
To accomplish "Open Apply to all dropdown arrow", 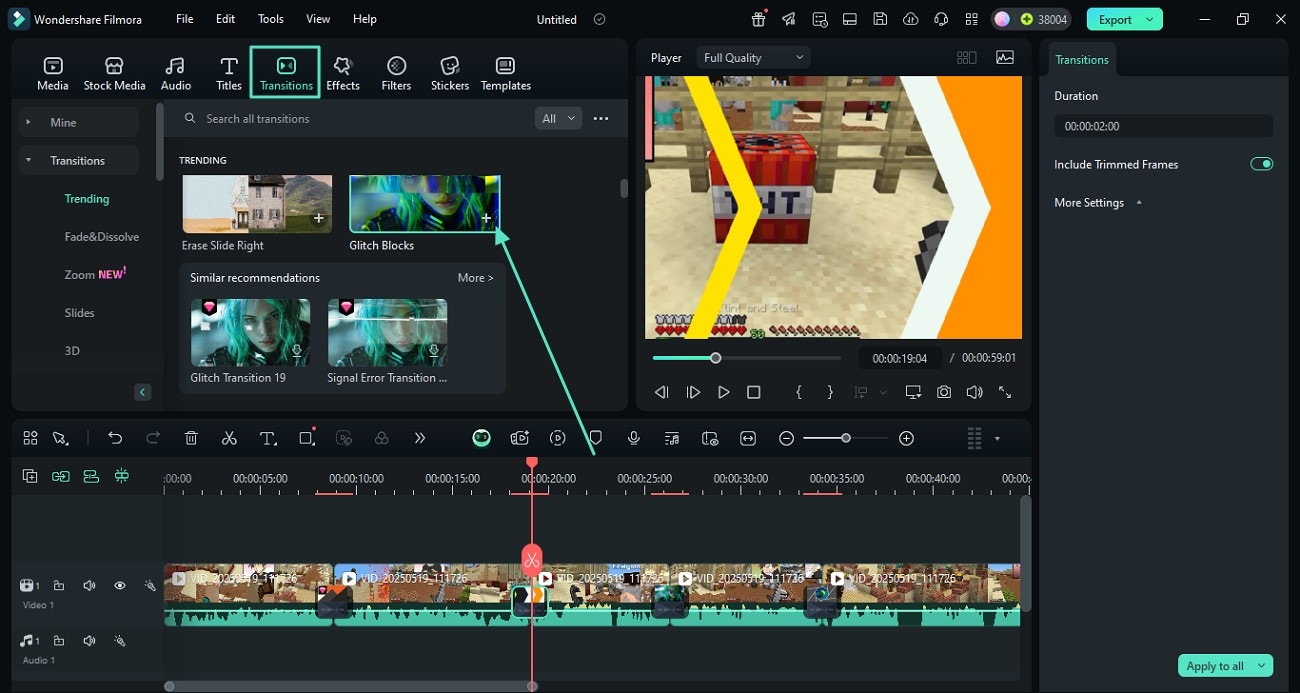I will click(1262, 666).
